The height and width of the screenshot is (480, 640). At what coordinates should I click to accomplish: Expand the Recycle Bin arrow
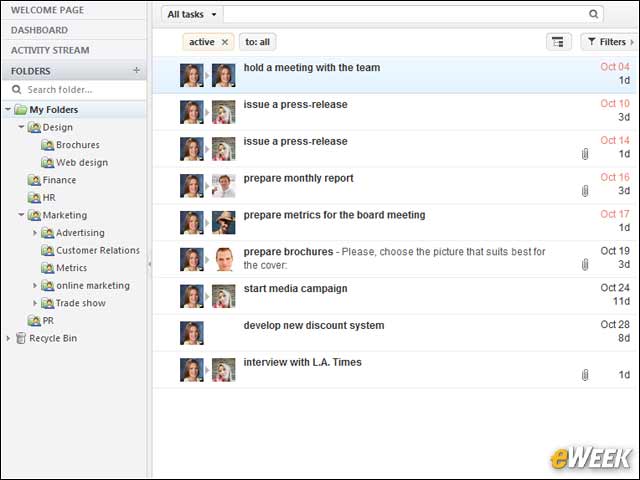(8, 338)
